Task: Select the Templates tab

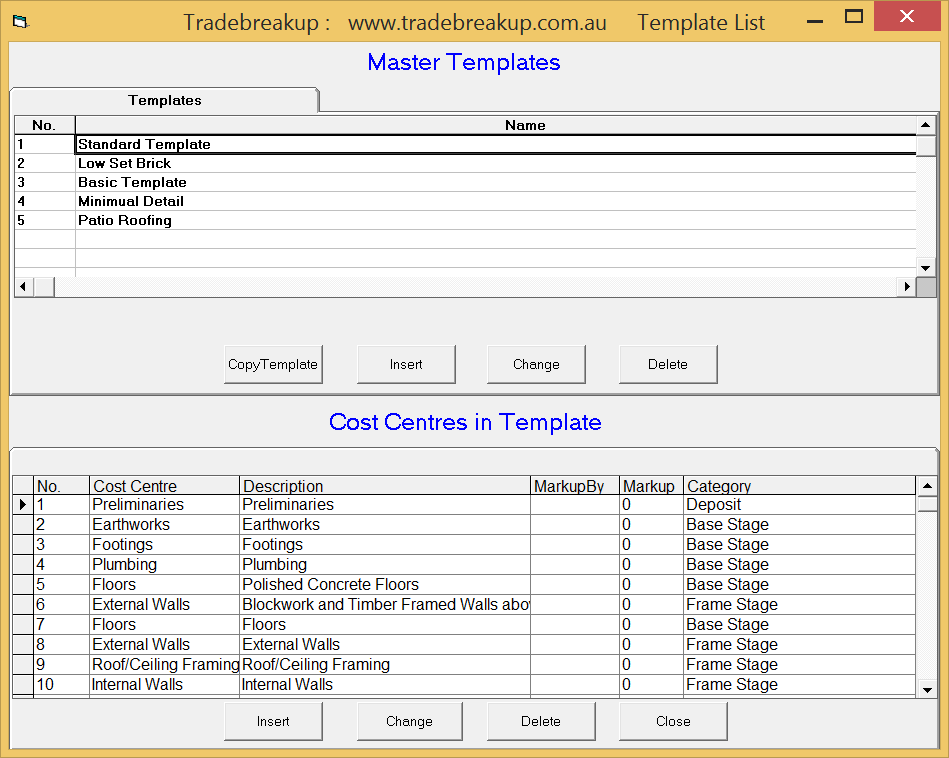Action: pyautogui.click(x=164, y=100)
